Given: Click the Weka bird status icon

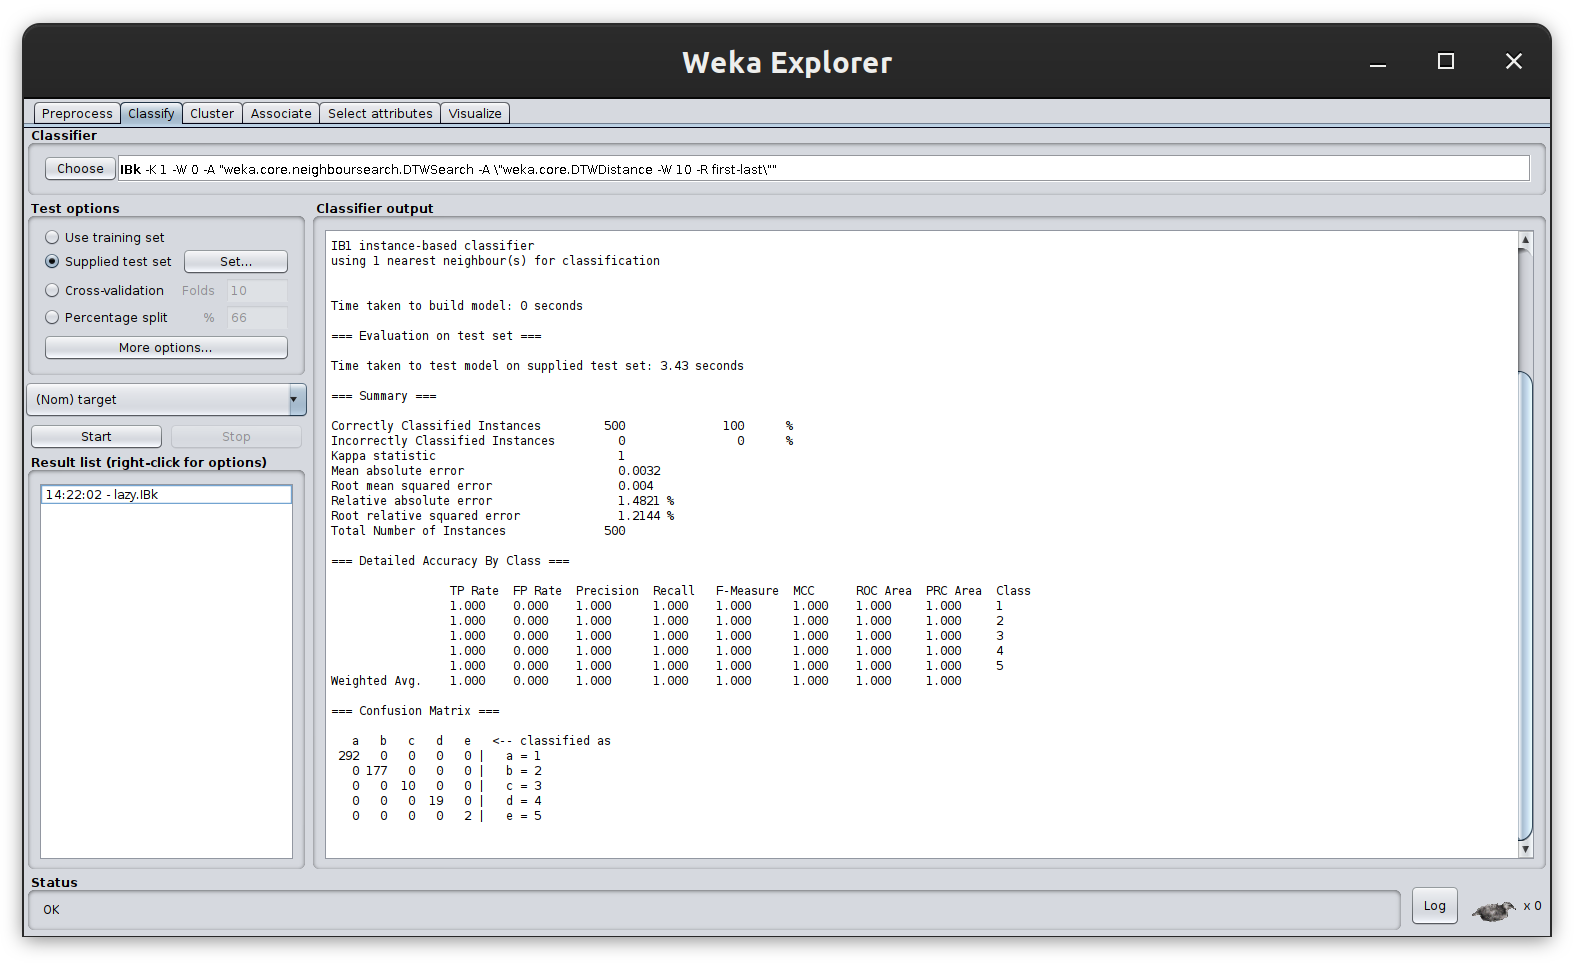Looking at the screenshot, I should pyautogui.click(x=1493, y=910).
